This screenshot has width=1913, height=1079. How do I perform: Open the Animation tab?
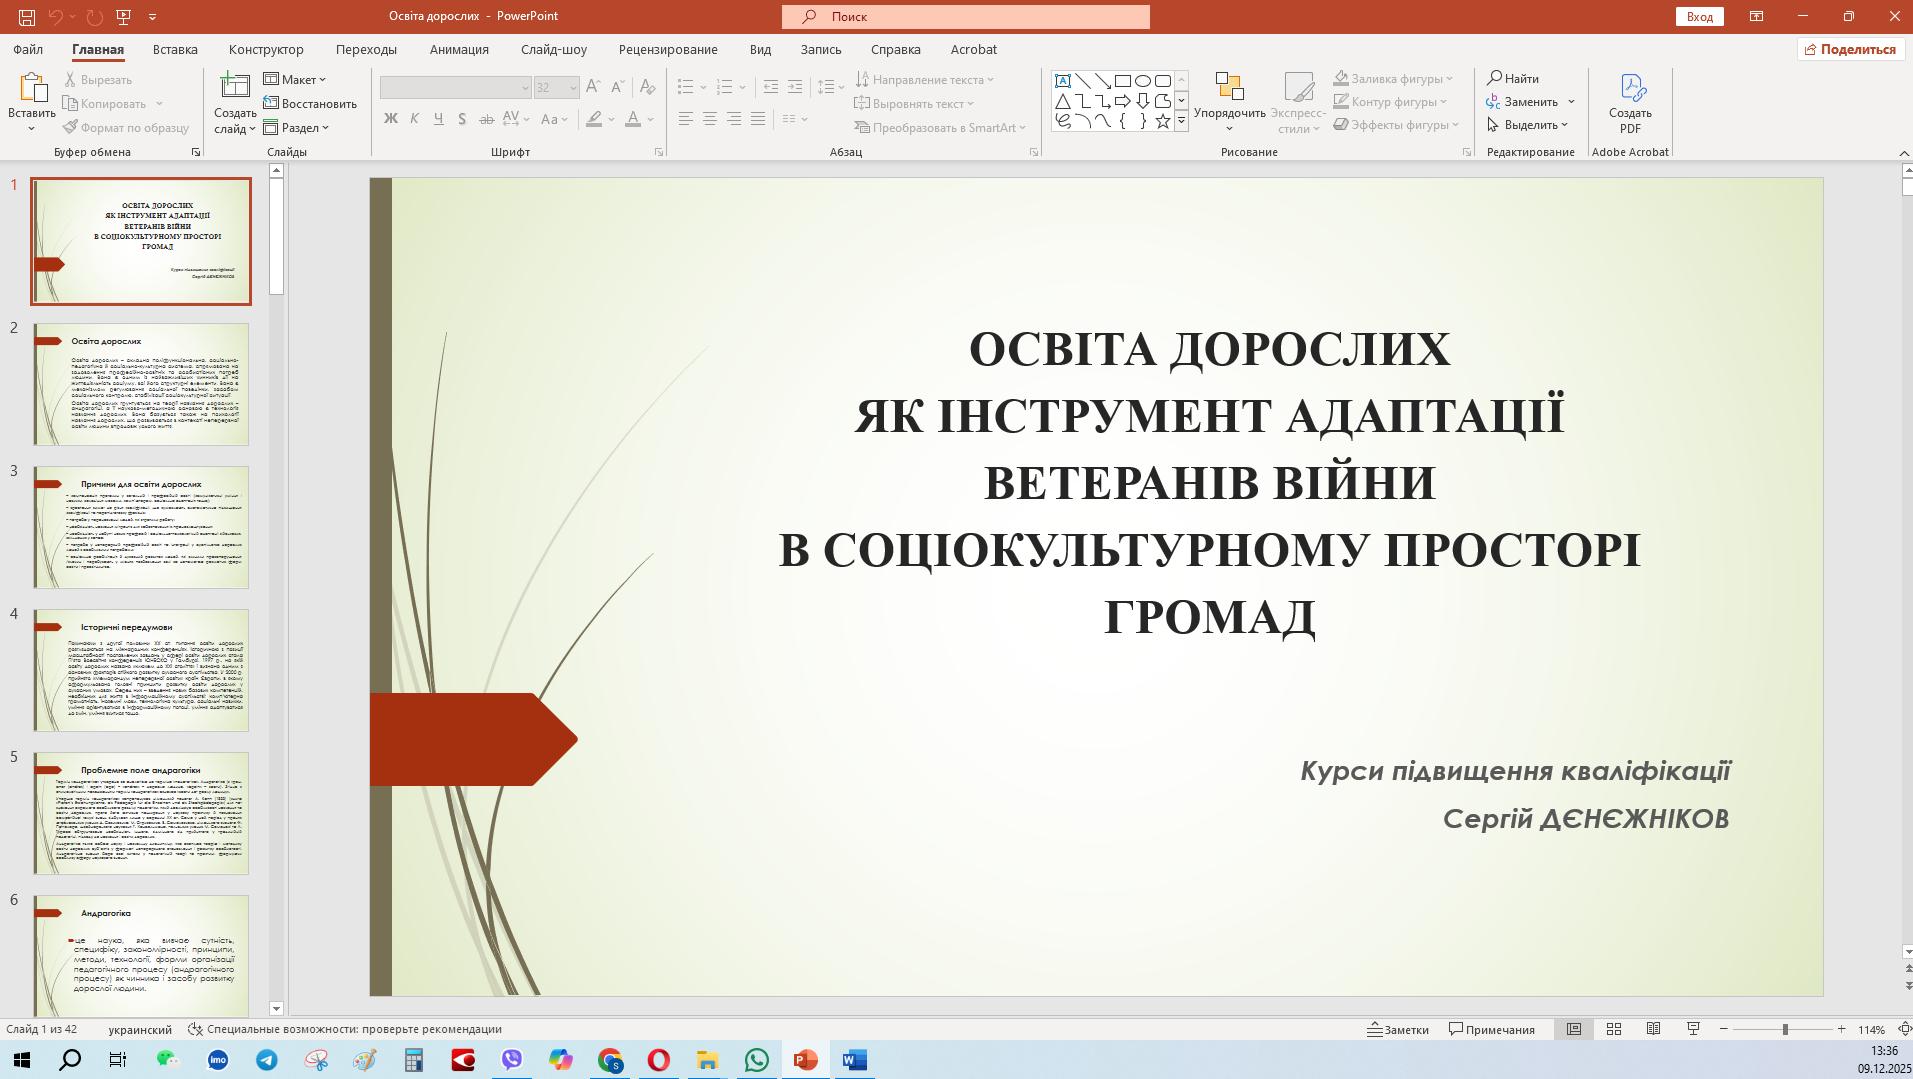[x=459, y=49]
